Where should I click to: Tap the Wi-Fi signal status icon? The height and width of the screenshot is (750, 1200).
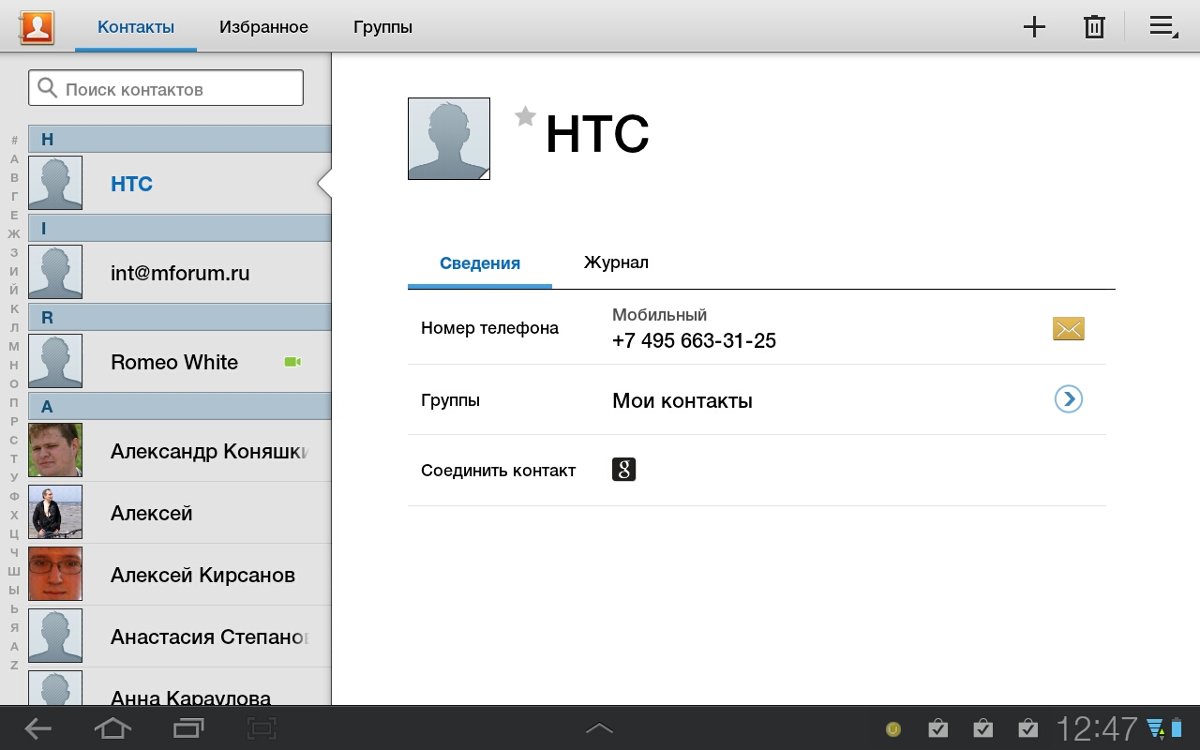pos(1157,728)
